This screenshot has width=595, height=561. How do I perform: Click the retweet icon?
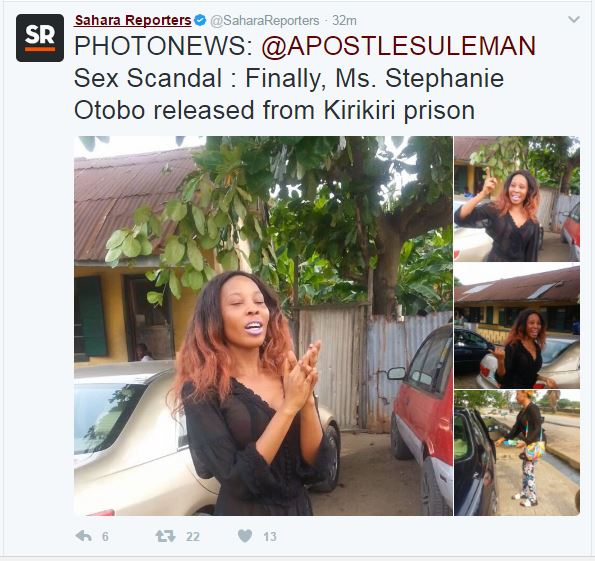pyautogui.click(x=165, y=536)
